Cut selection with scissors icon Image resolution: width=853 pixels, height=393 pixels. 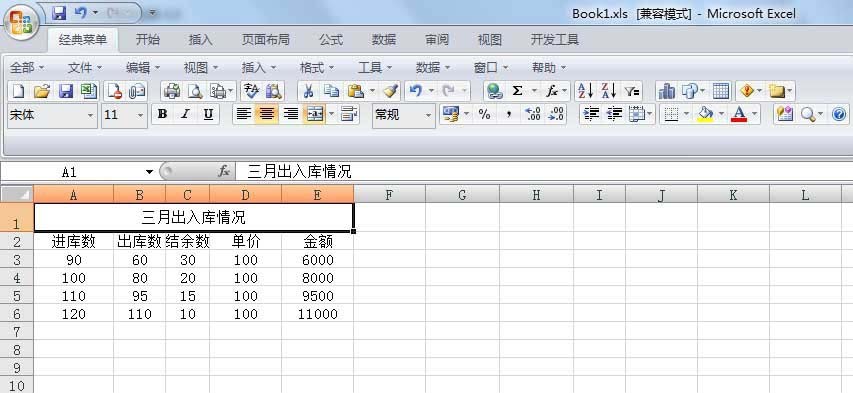[308, 91]
